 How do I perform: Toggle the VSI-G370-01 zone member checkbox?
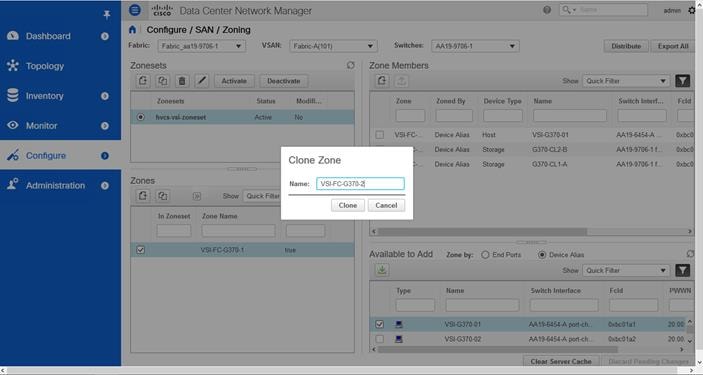pyautogui.click(x=380, y=135)
